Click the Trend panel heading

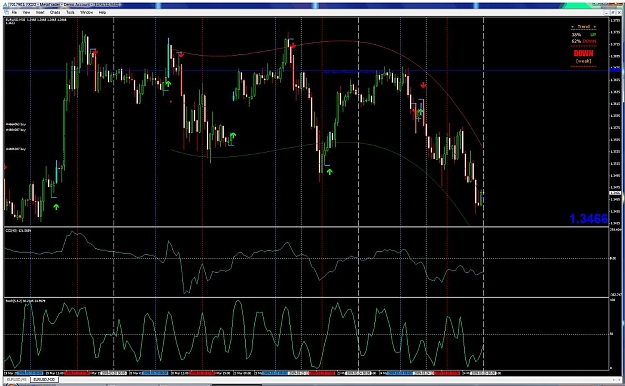pyautogui.click(x=583, y=27)
